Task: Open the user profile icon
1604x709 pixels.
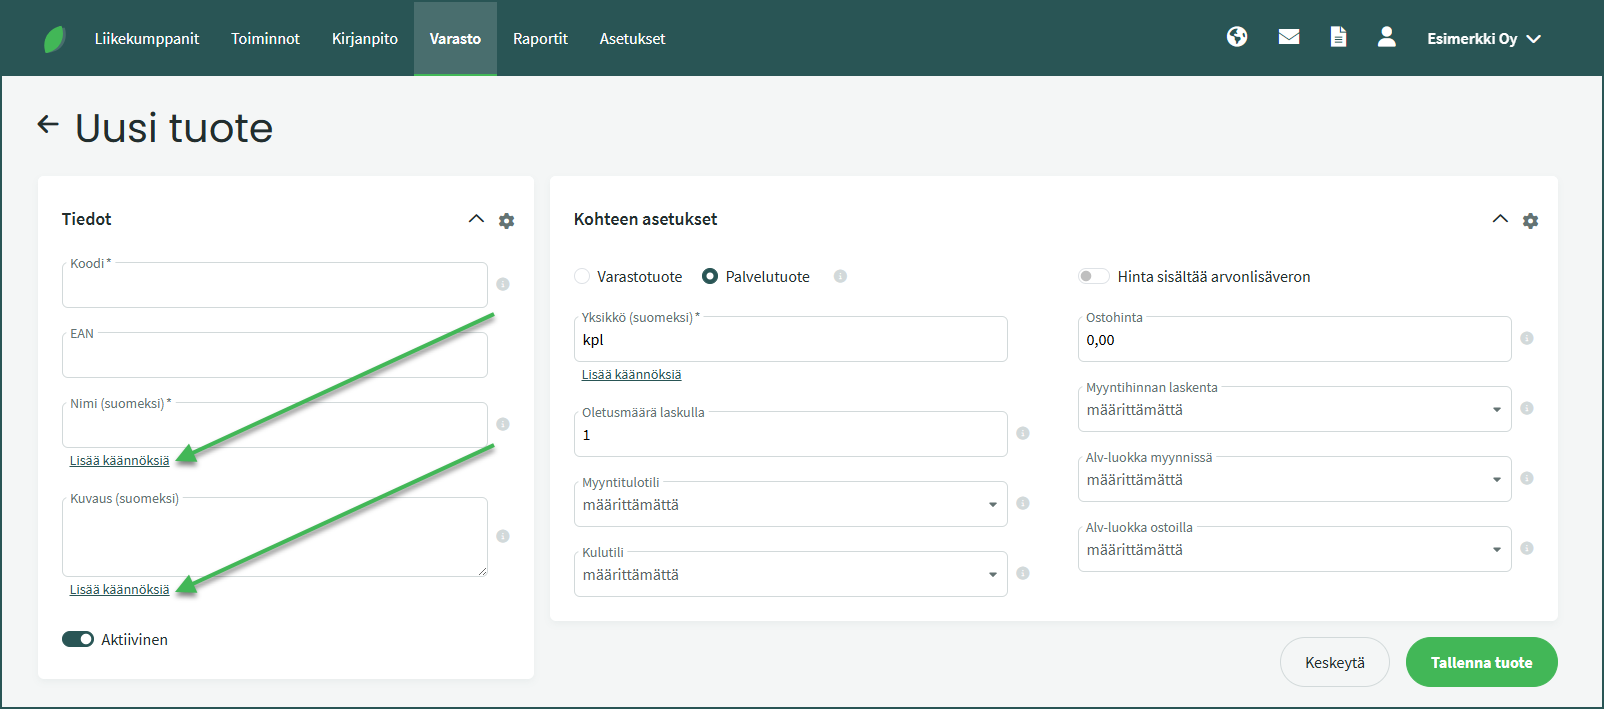Action: pyautogui.click(x=1386, y=37)
